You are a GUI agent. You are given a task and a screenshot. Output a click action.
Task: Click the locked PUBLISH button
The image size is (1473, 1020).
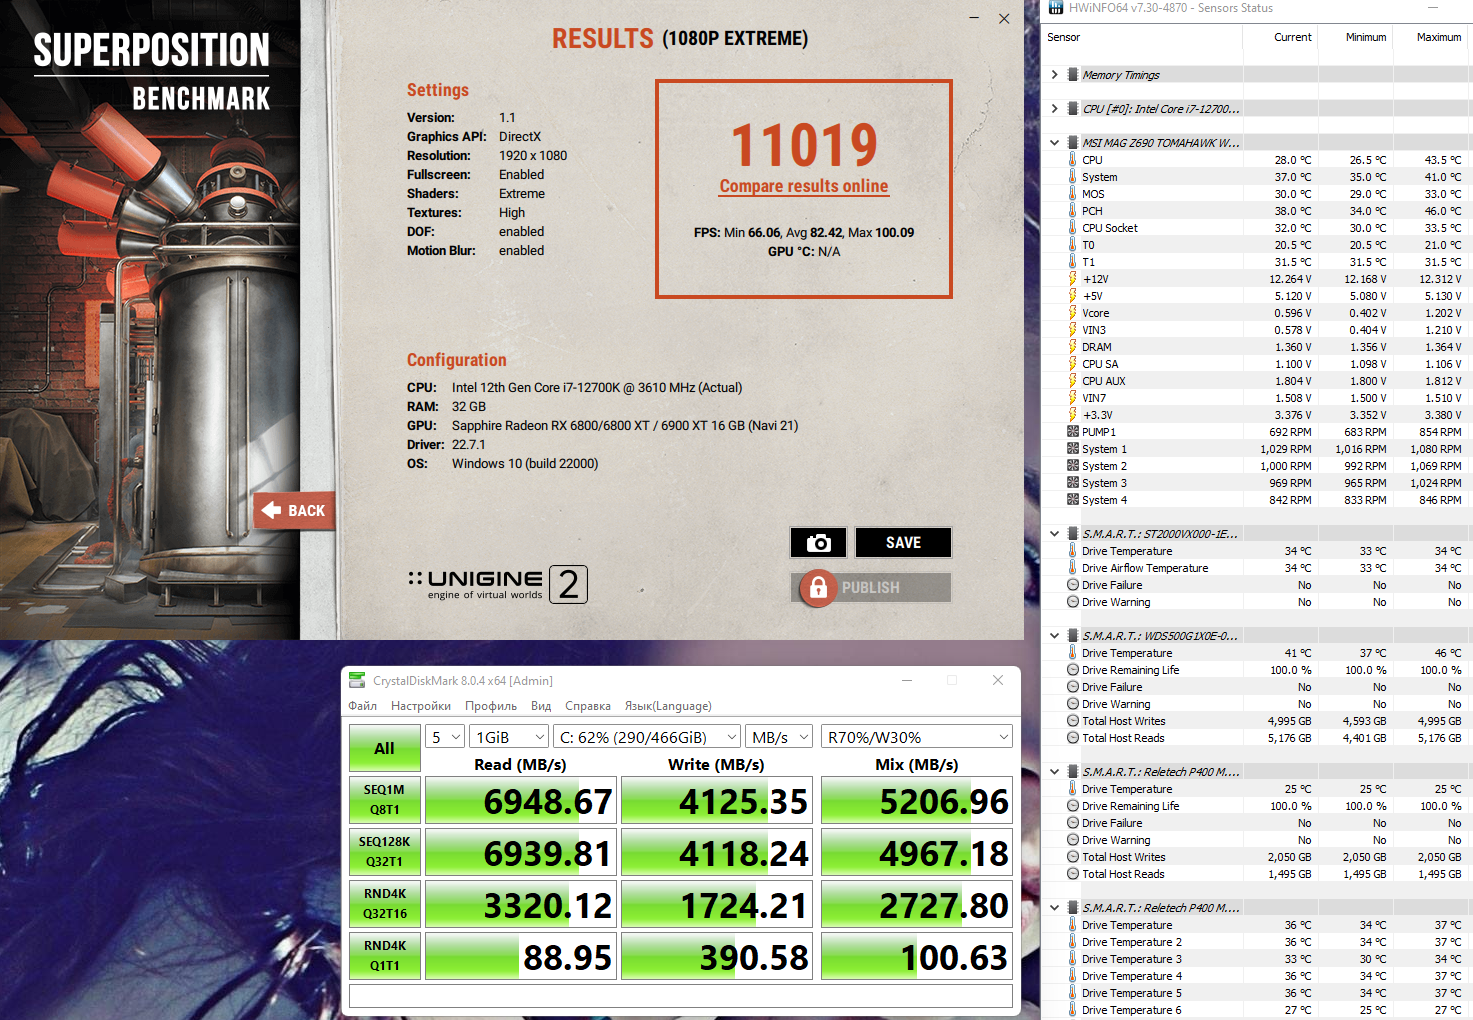click(870, 588)
